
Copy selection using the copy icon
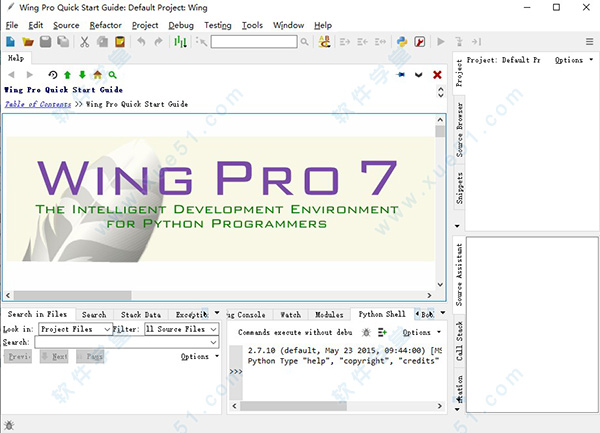(102, 41)
